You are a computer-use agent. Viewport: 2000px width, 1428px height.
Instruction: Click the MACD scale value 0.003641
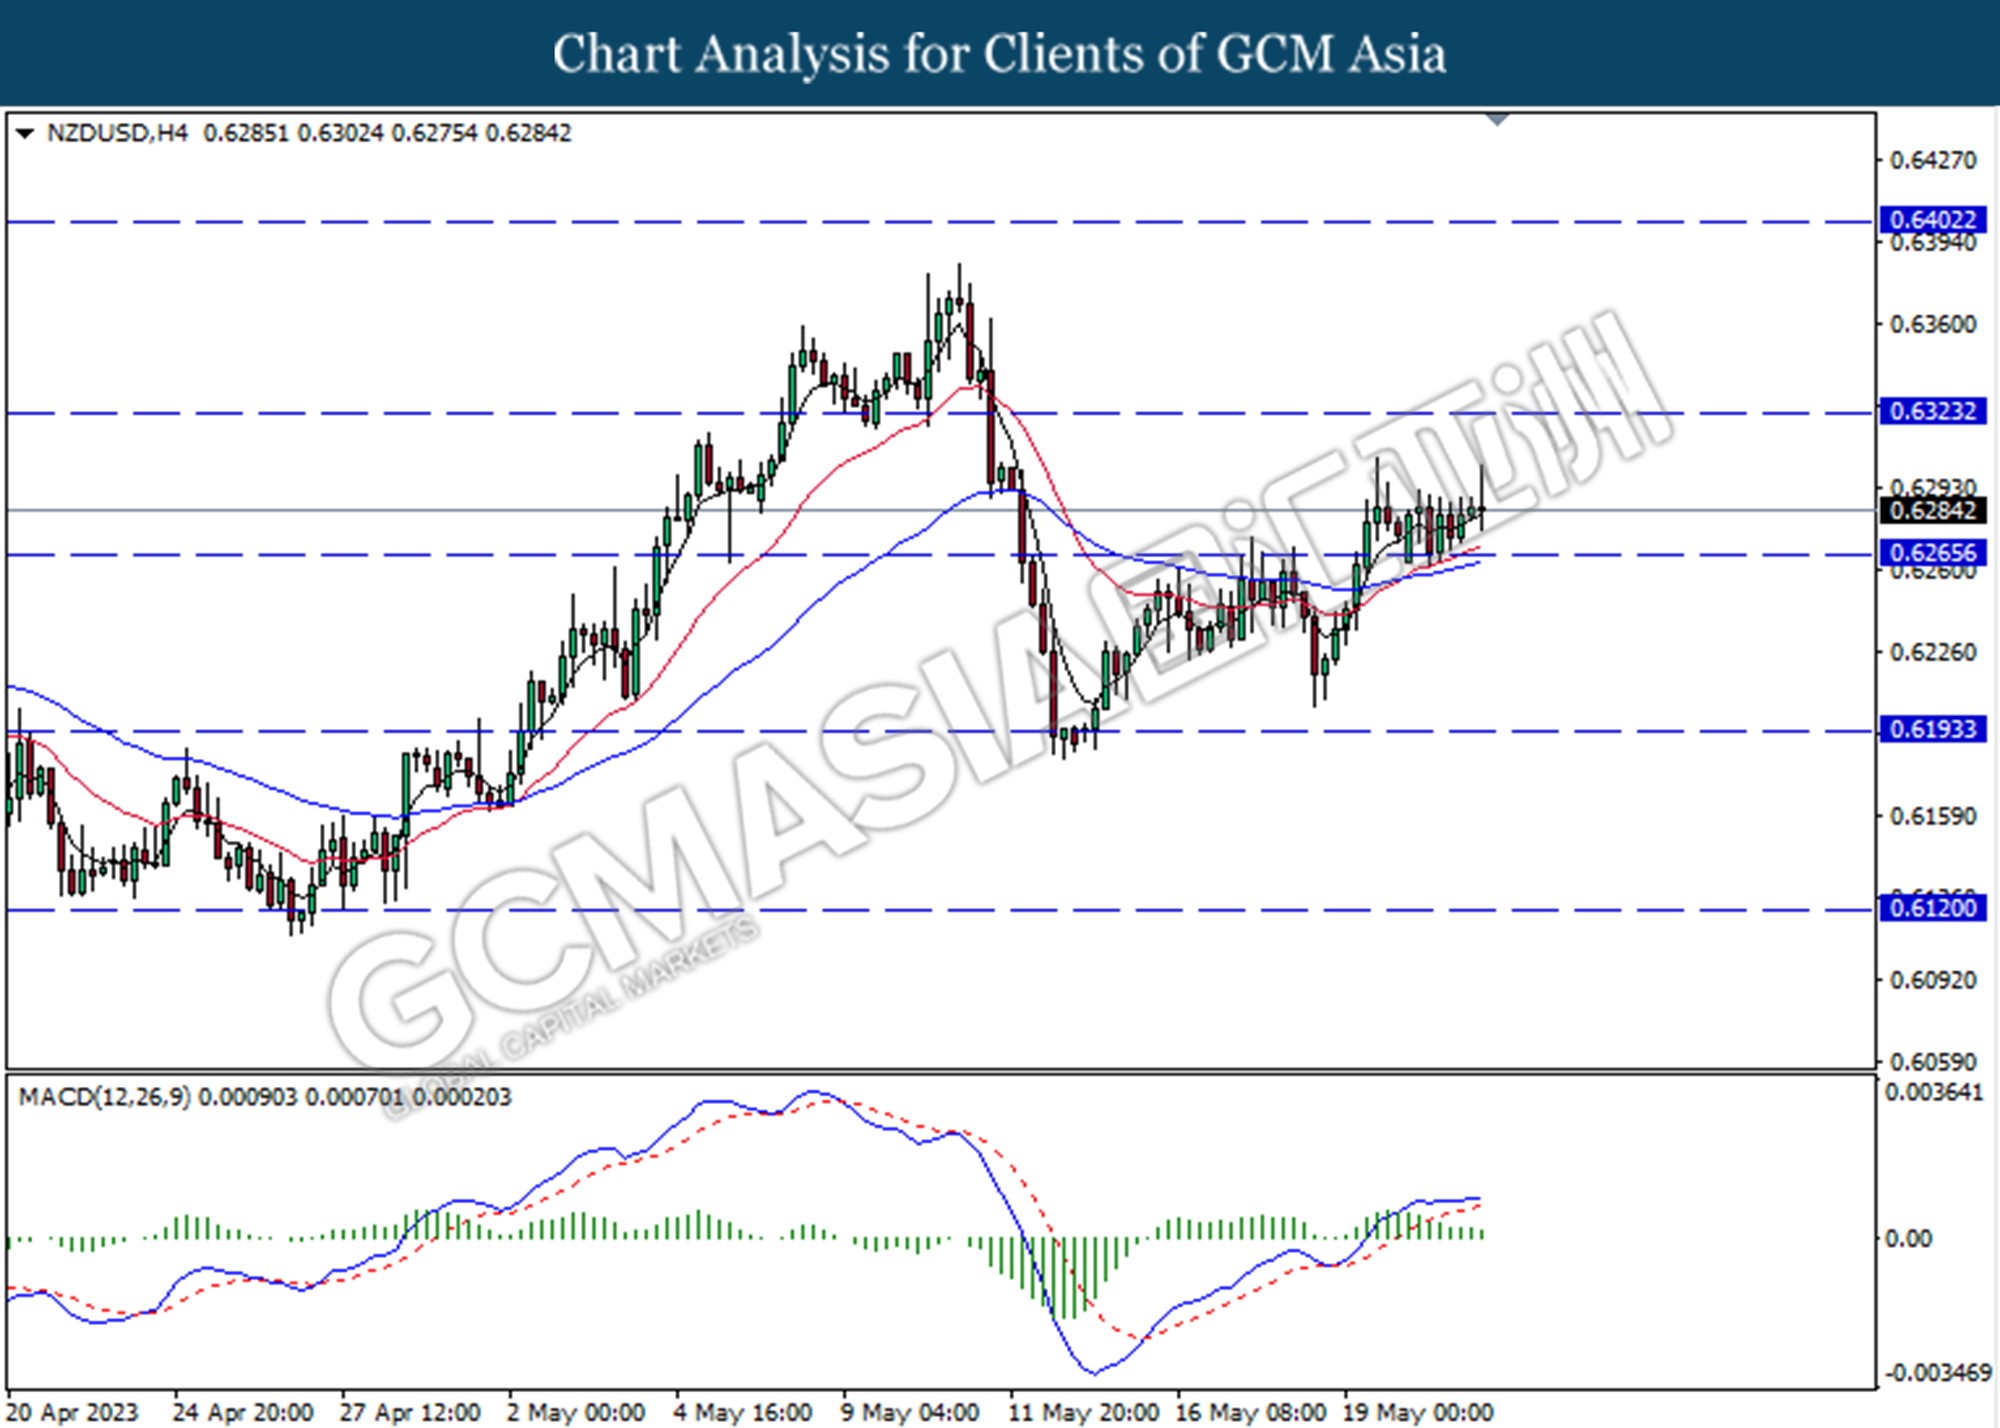1934,1092
